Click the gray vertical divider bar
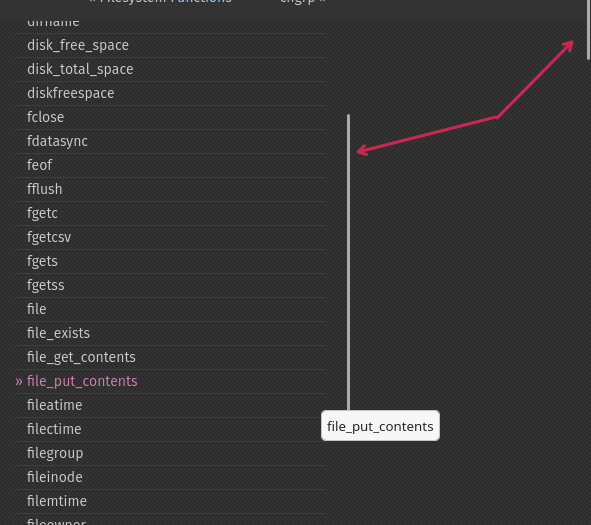This screenshot has width=591, height=525. click(x=349, y=262)
